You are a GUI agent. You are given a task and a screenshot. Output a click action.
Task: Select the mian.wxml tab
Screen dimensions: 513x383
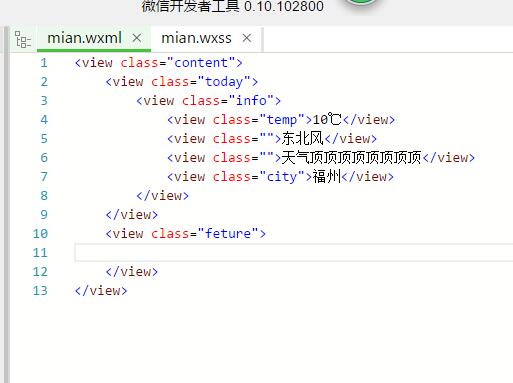click(84, 38)
